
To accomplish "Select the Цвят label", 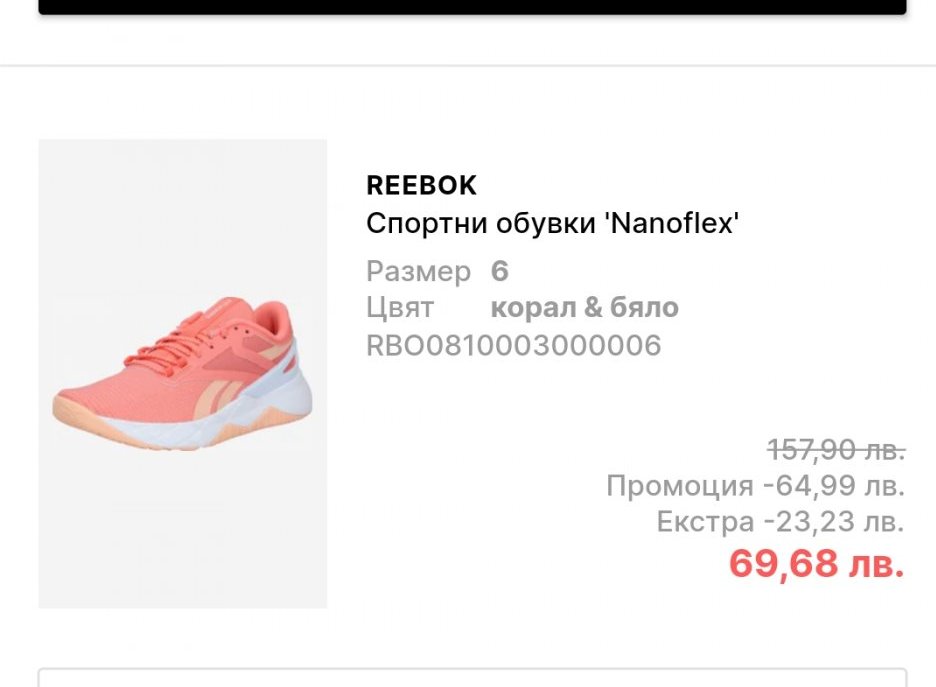I will click(x=400, y=308).
